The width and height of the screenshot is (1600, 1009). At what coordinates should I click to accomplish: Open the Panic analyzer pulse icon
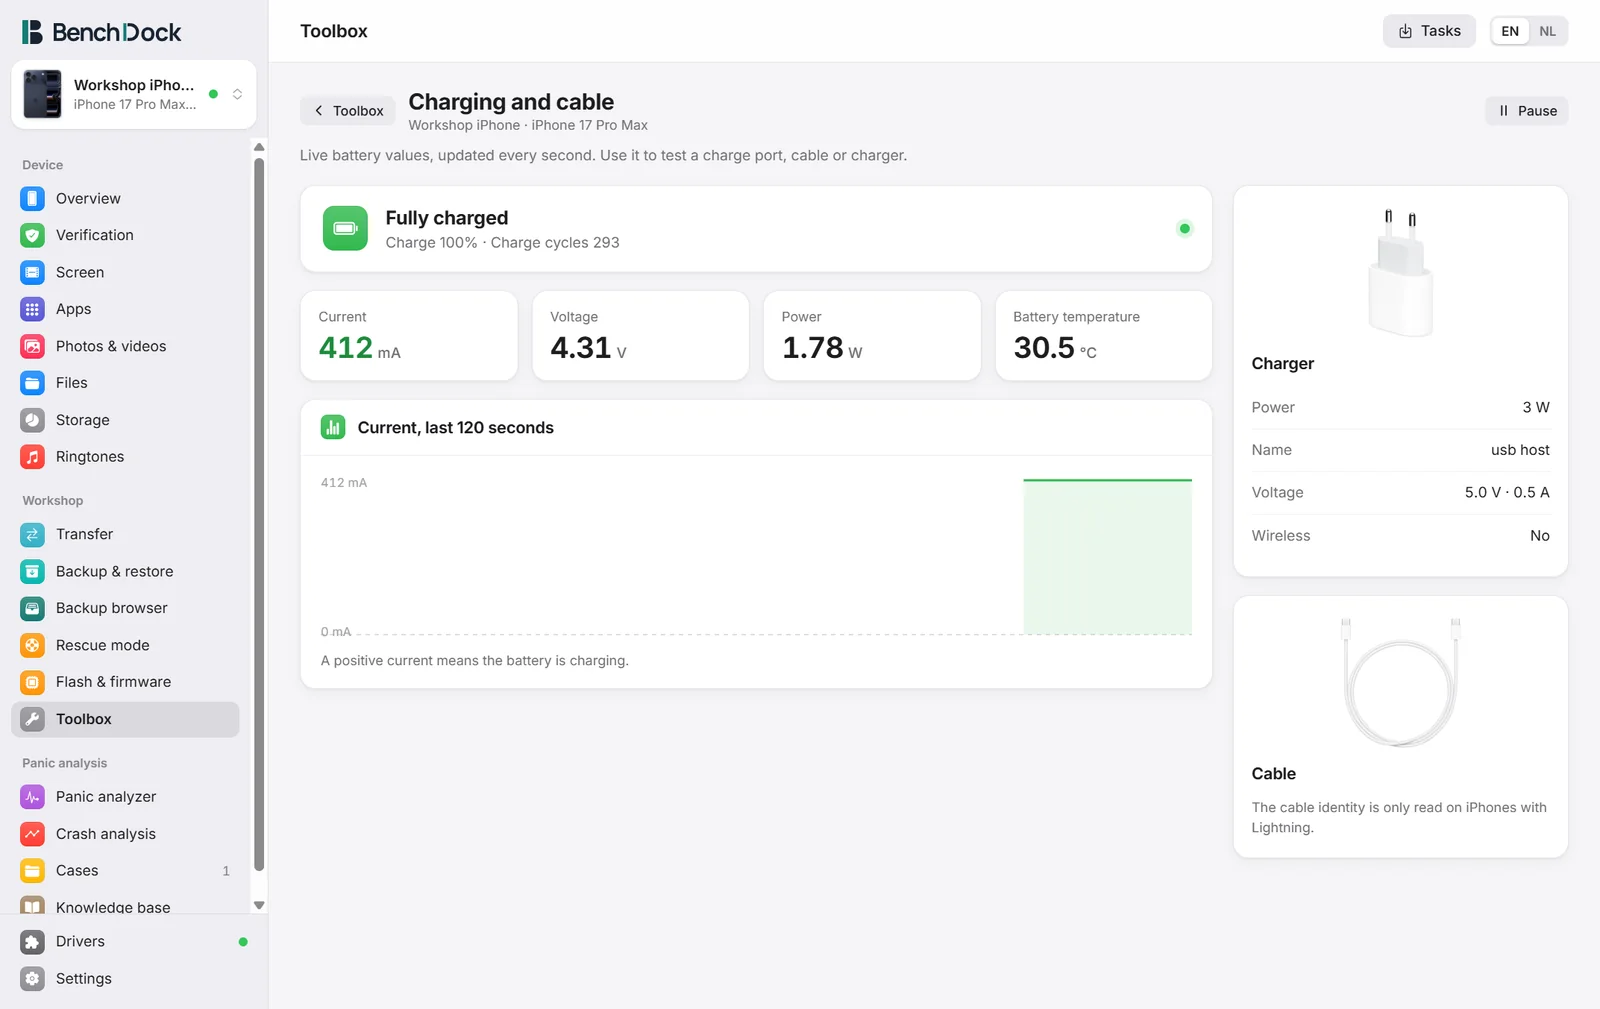[x=33, y=797]
